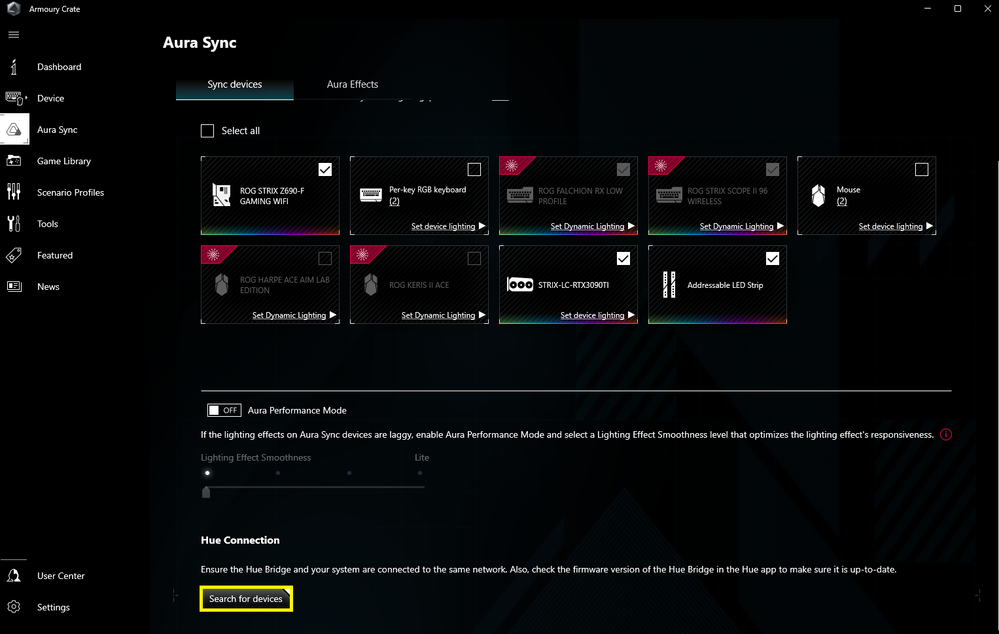Viewport: 999px width, 634px height.
Task: Click the STRIX-LC-RTX3090TI graphics card icon
Action: point(520,284)
